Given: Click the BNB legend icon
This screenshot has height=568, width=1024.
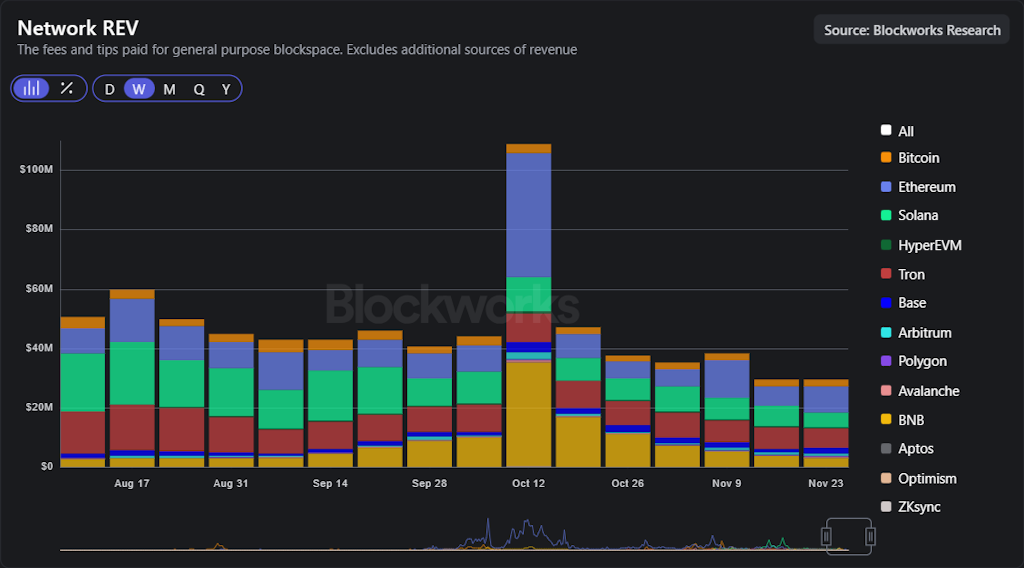Looking at the screenshot, I should pos(886,420).
